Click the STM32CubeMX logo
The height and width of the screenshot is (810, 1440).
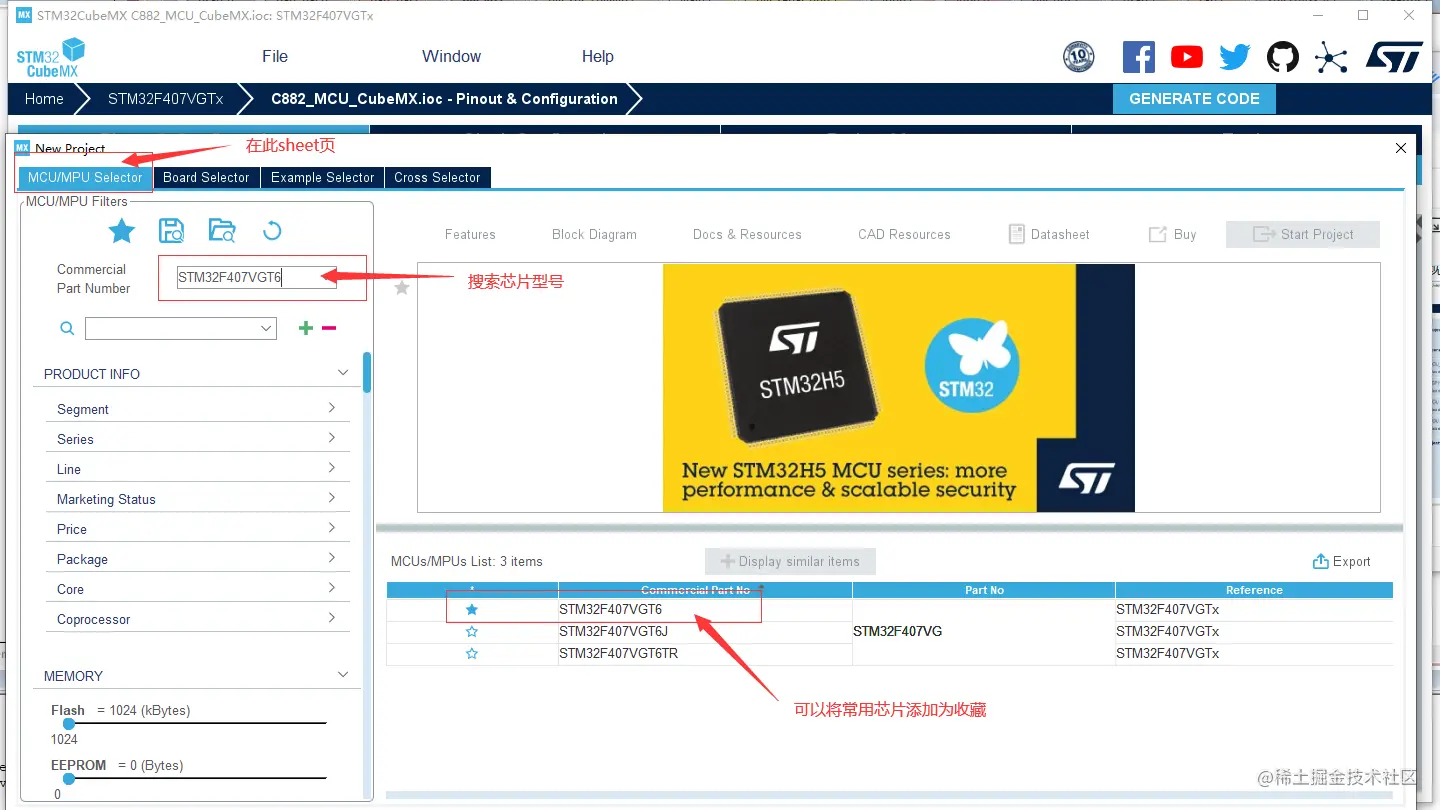51,57
